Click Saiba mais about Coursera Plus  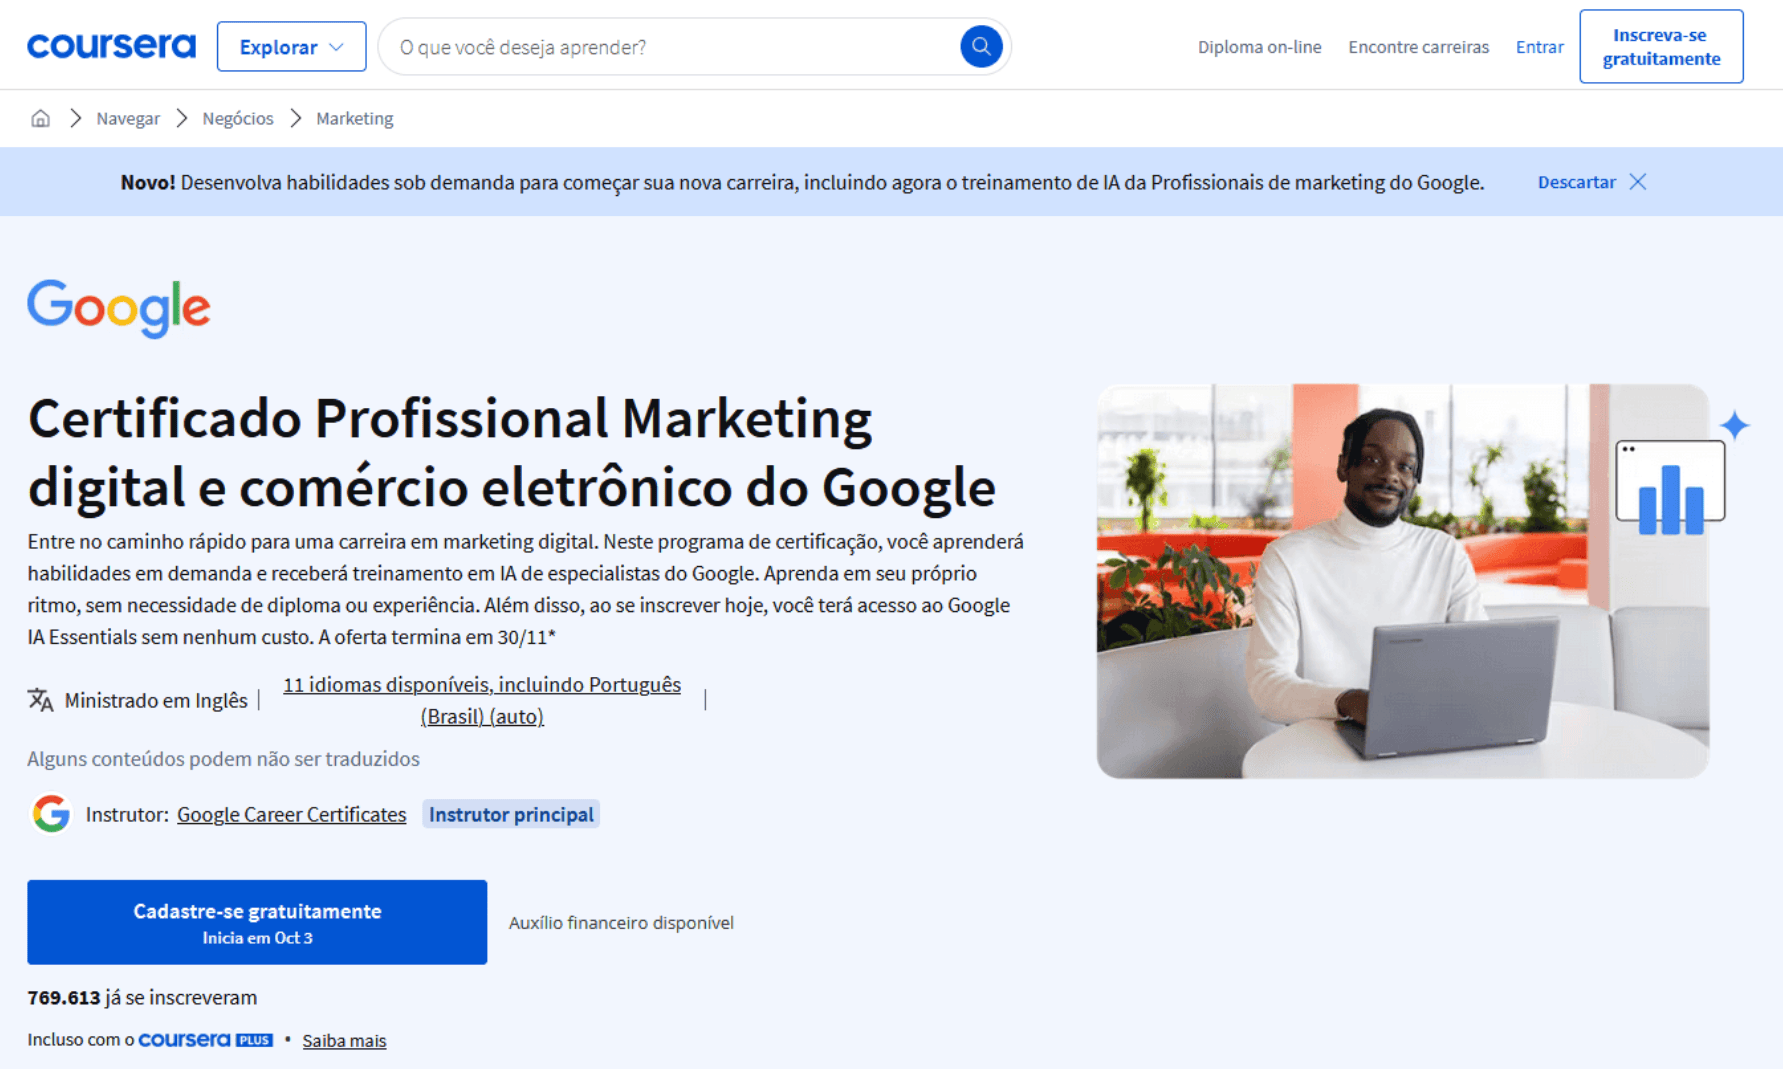coord(344,1040)
